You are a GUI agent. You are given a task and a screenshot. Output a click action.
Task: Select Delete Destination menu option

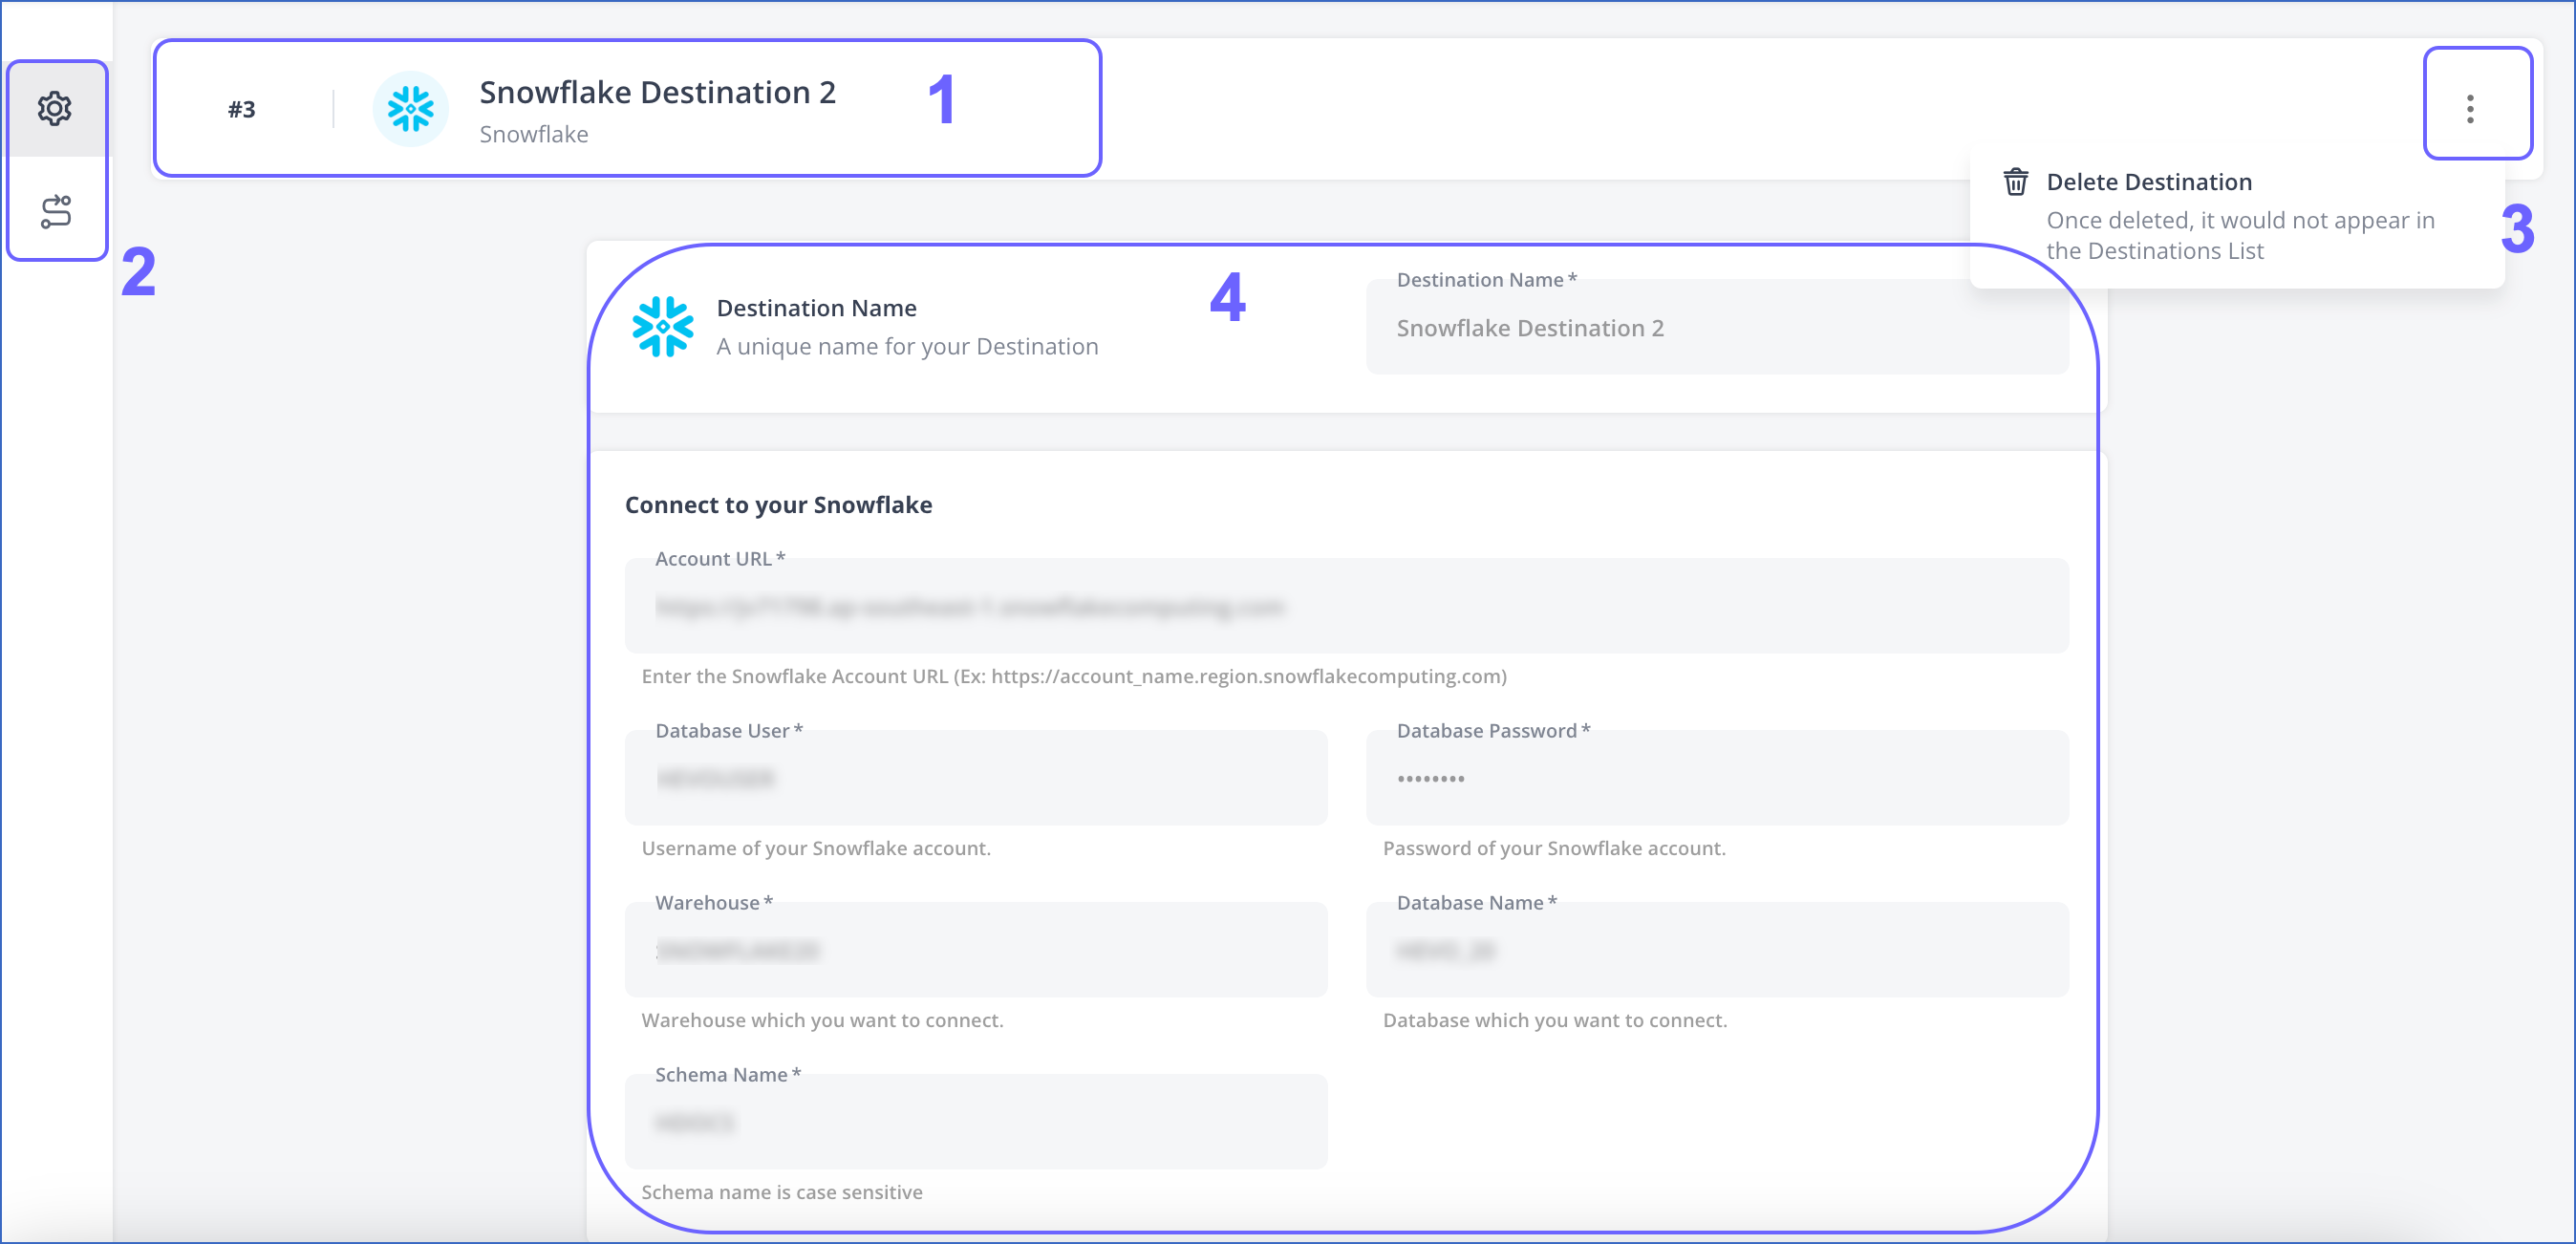tap(2236, 215)
